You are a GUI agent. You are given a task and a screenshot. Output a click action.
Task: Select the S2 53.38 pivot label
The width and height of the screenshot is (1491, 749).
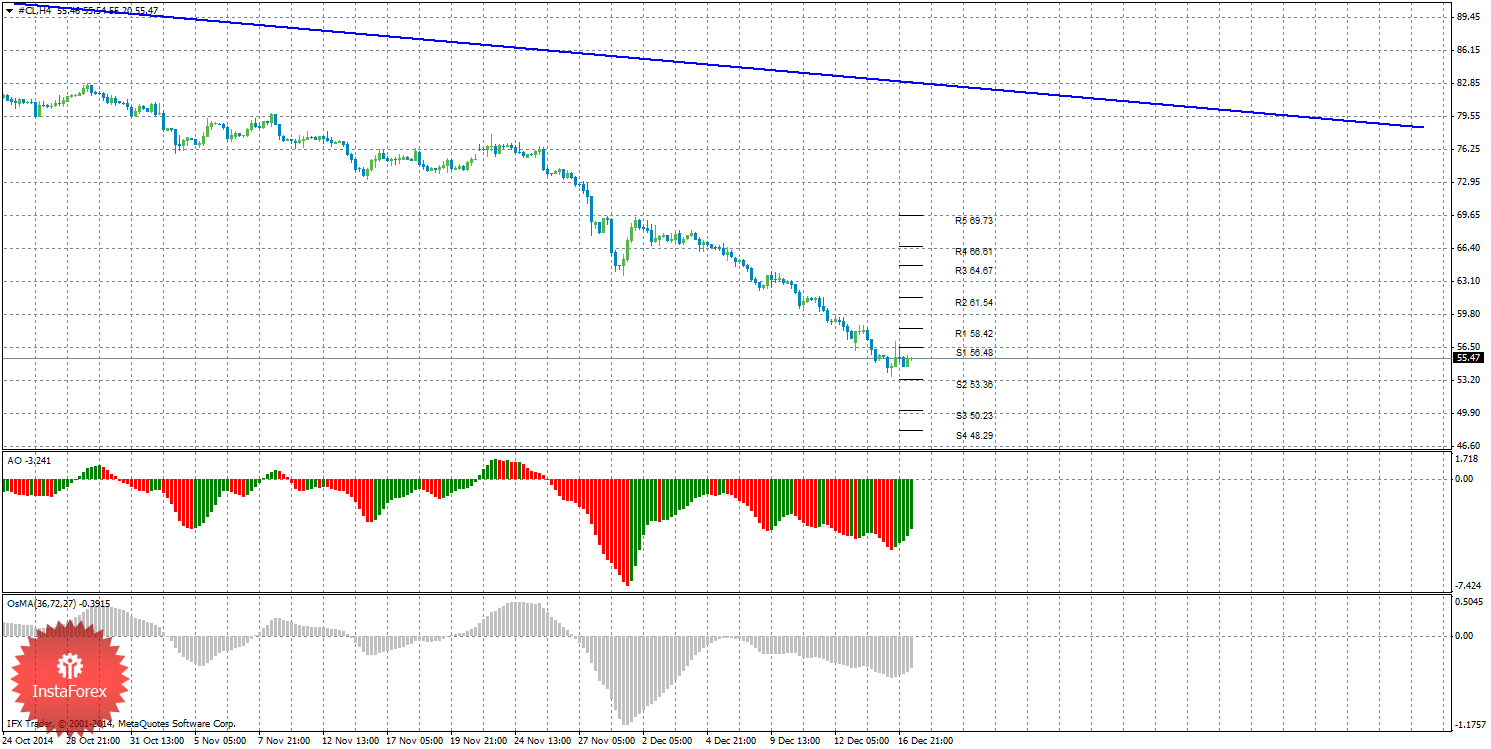973,384
